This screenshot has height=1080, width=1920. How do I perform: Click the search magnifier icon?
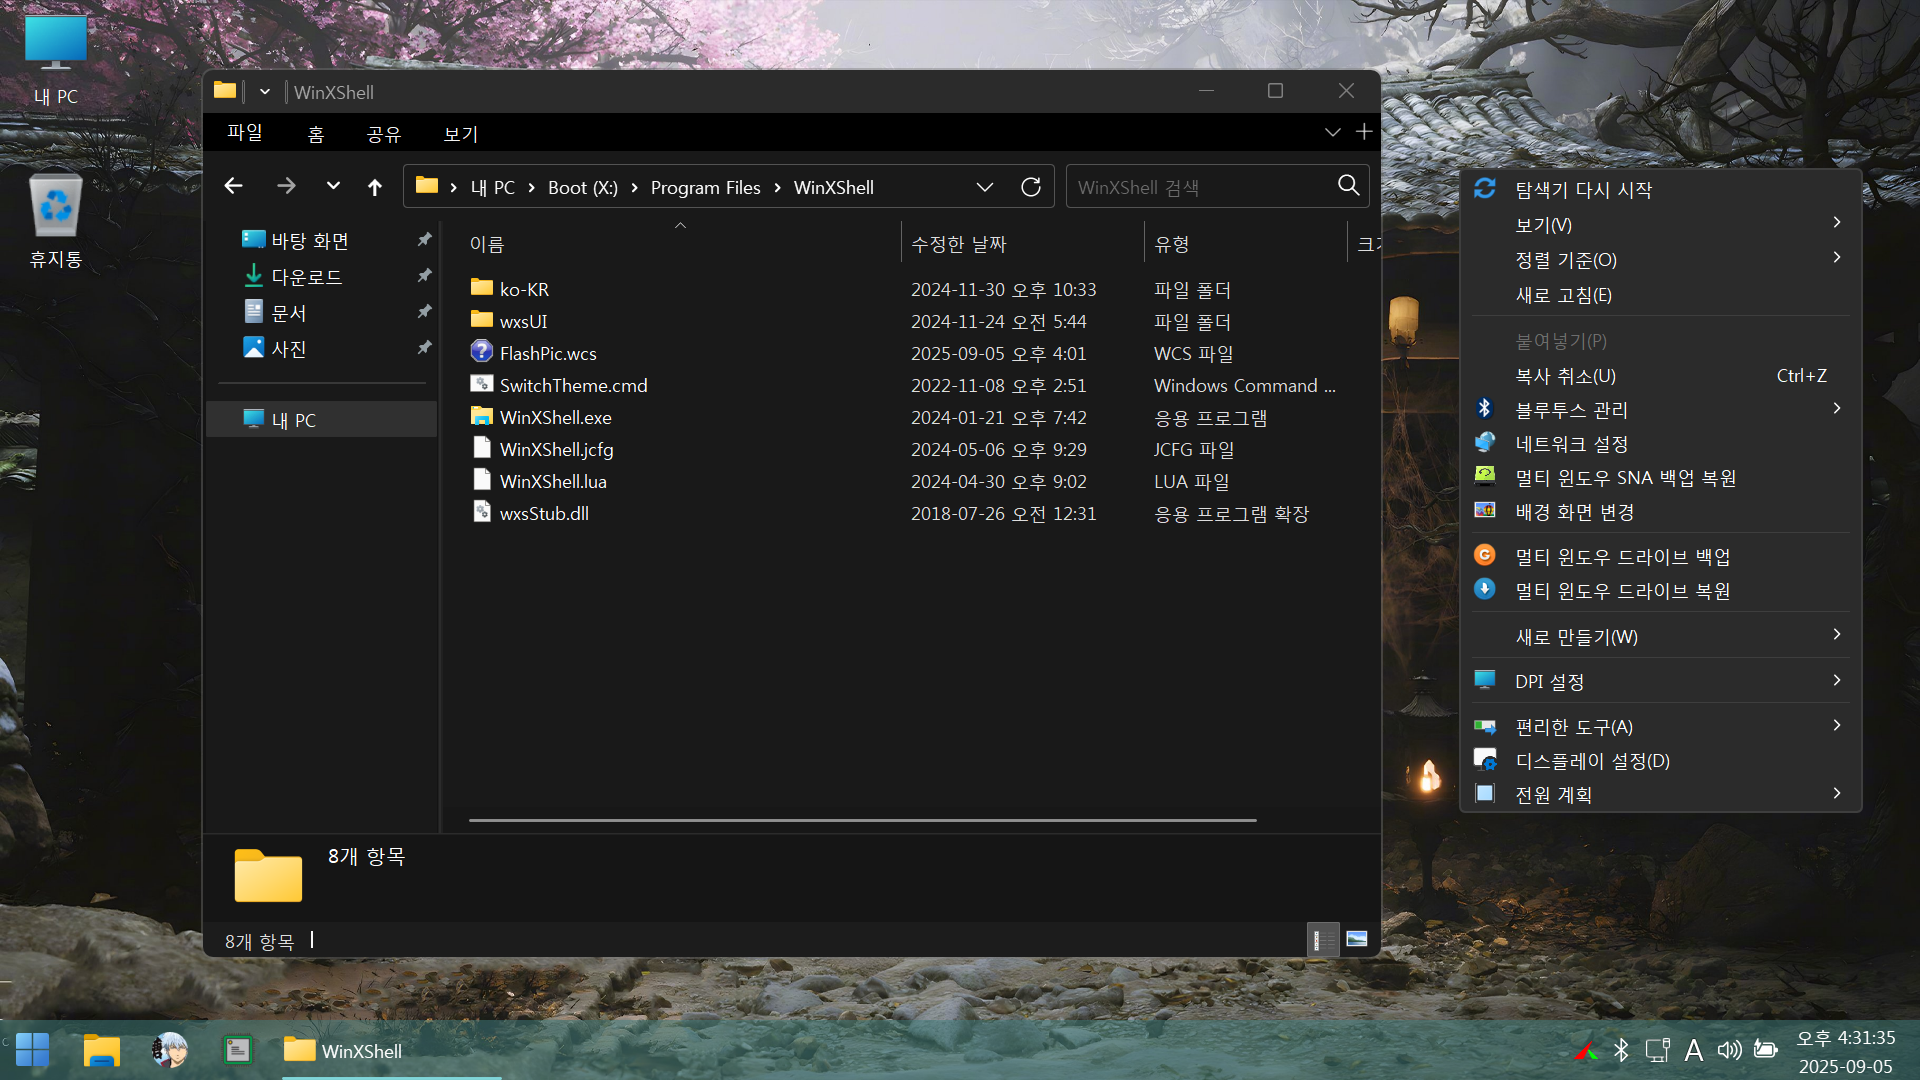[1348, 186]
